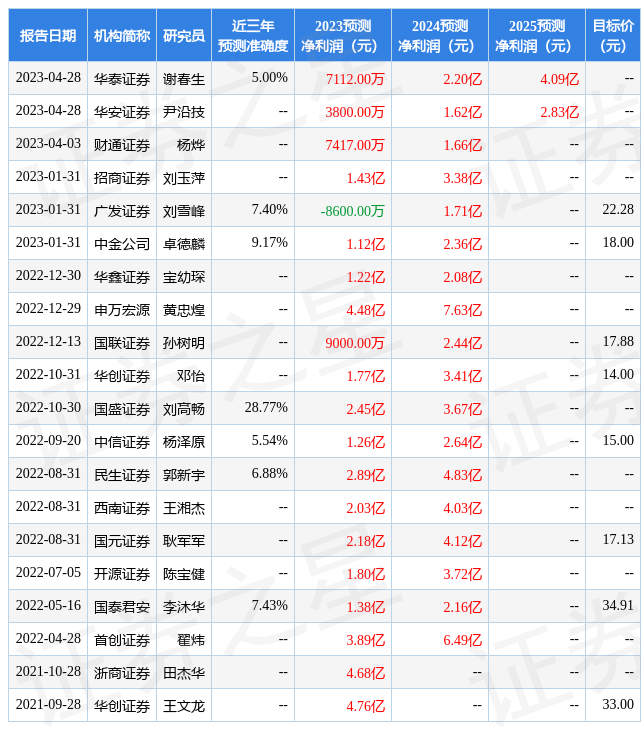This screenshot has height=730, width=641.
Task: Select 广发证券 institution cell
Action: coord(122,211)
